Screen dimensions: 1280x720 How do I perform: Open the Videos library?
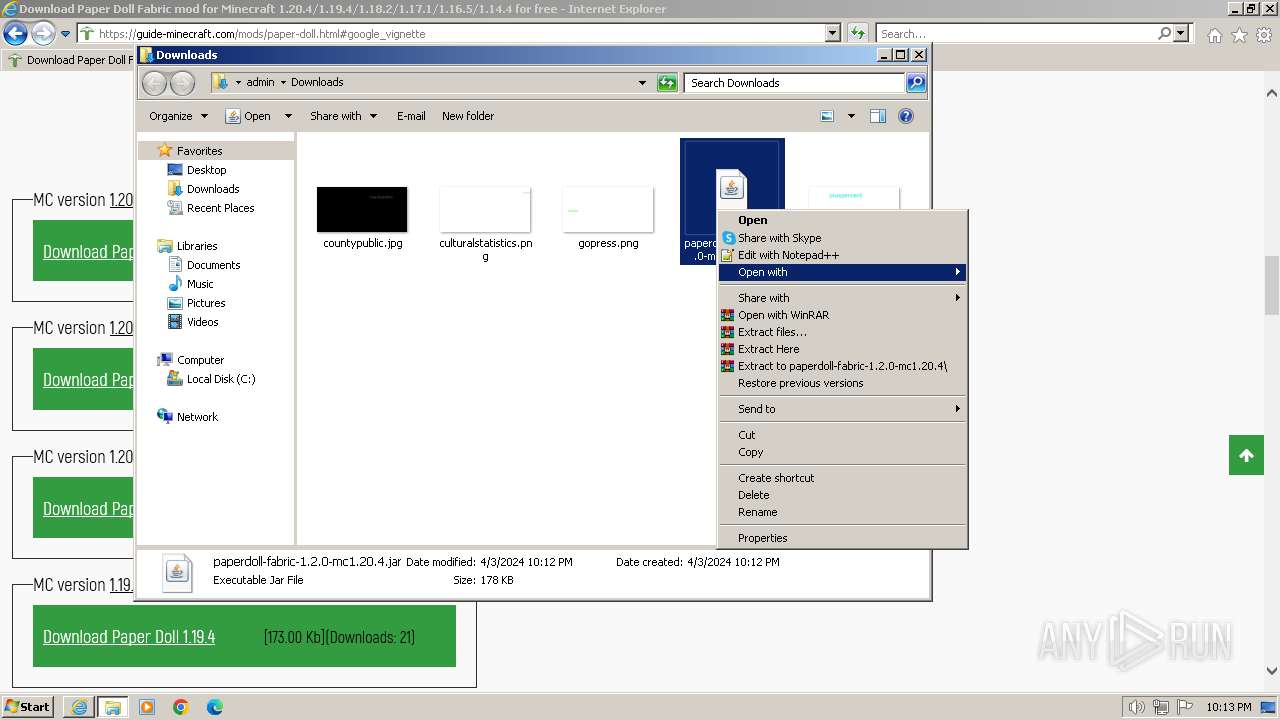point(202,322)
